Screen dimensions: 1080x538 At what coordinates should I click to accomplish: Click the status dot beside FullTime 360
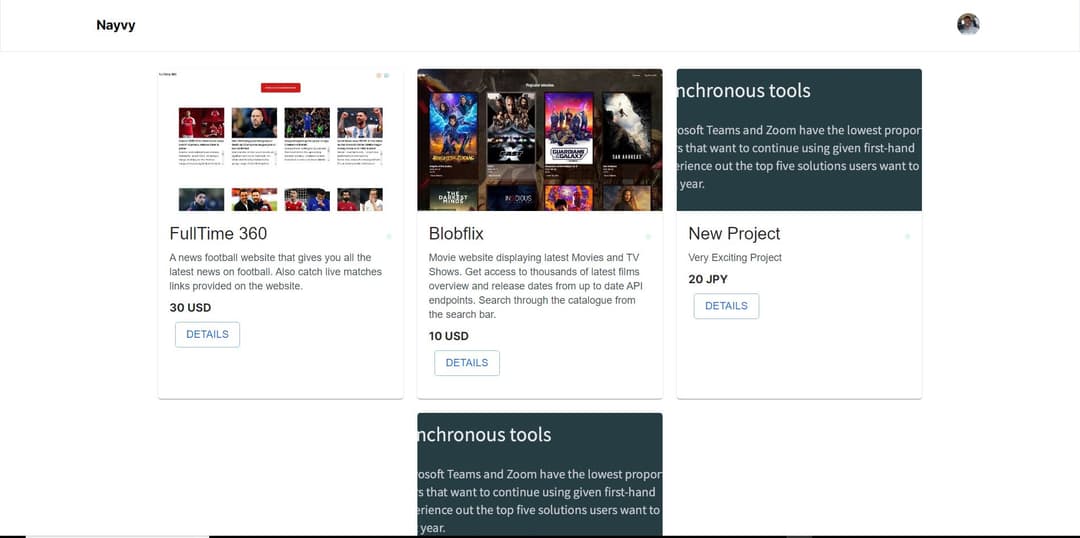tap(389, 236)
